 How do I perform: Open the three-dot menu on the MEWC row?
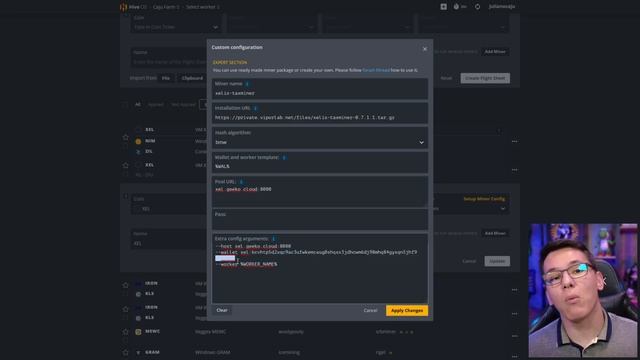point(514,336)
